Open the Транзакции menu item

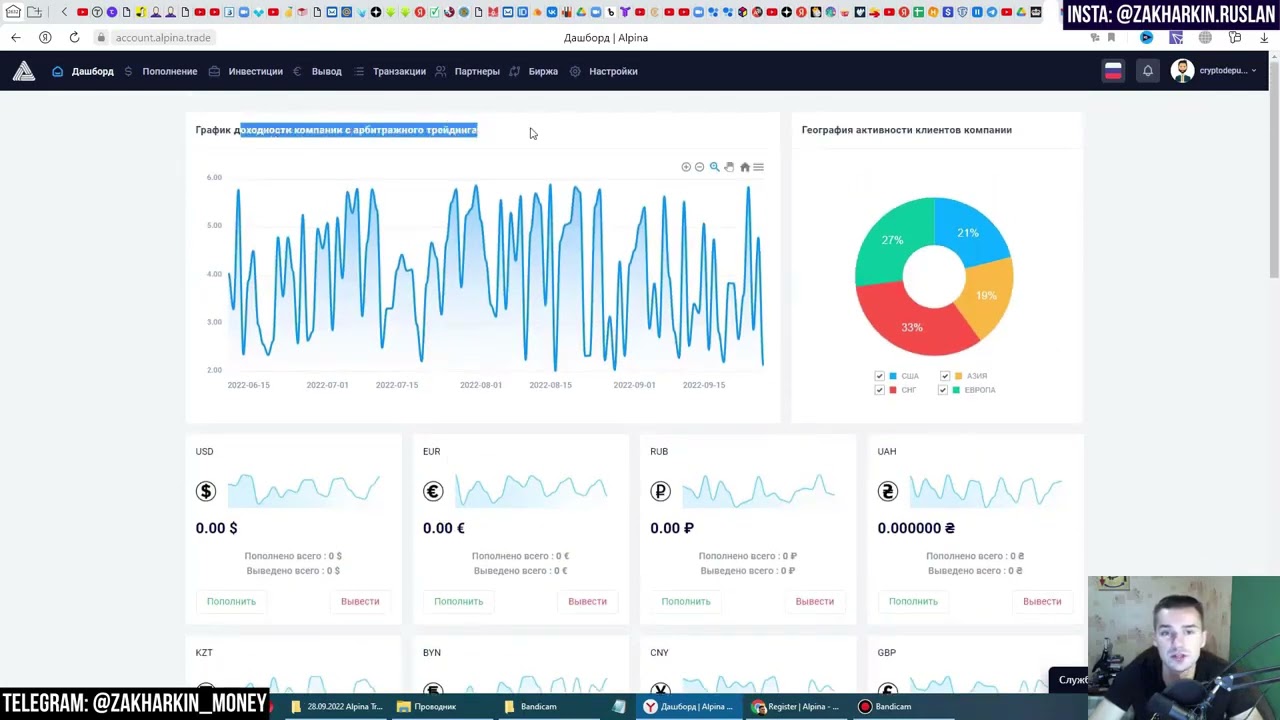[x=389, y=71]
